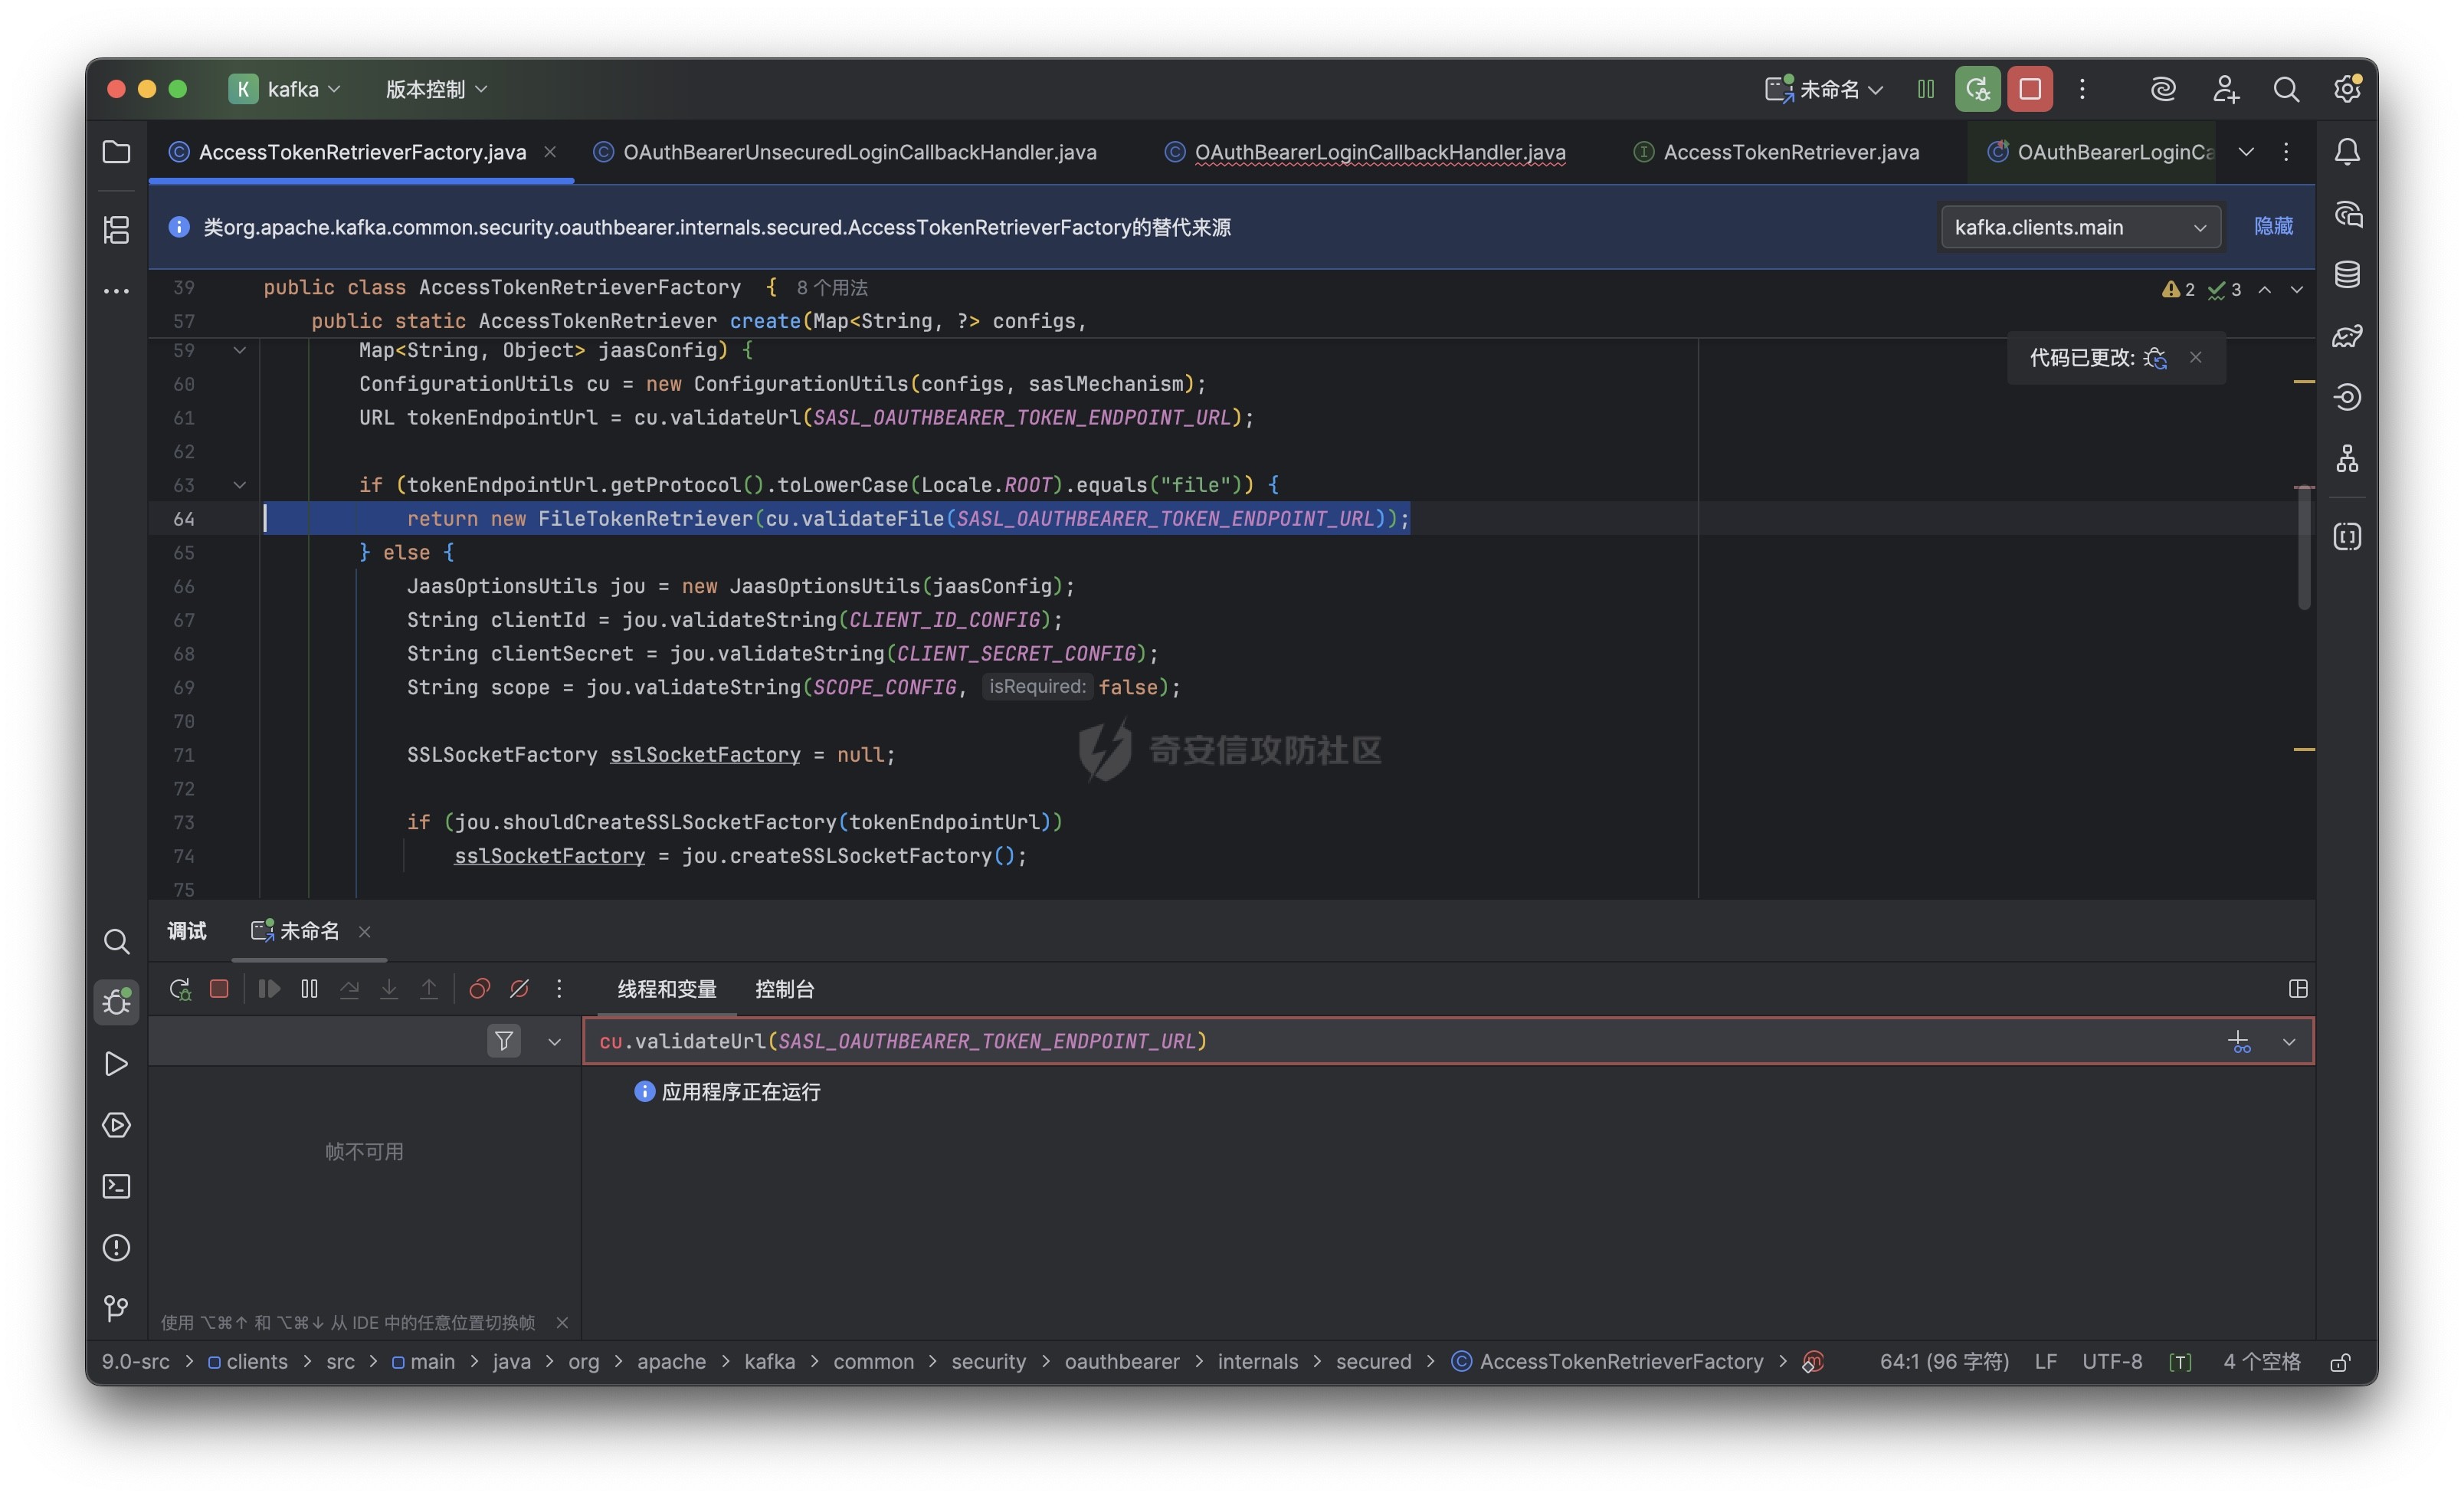Resume program in debug toolbar
Screen dimensions: 2464x1499
click(269, 988)
